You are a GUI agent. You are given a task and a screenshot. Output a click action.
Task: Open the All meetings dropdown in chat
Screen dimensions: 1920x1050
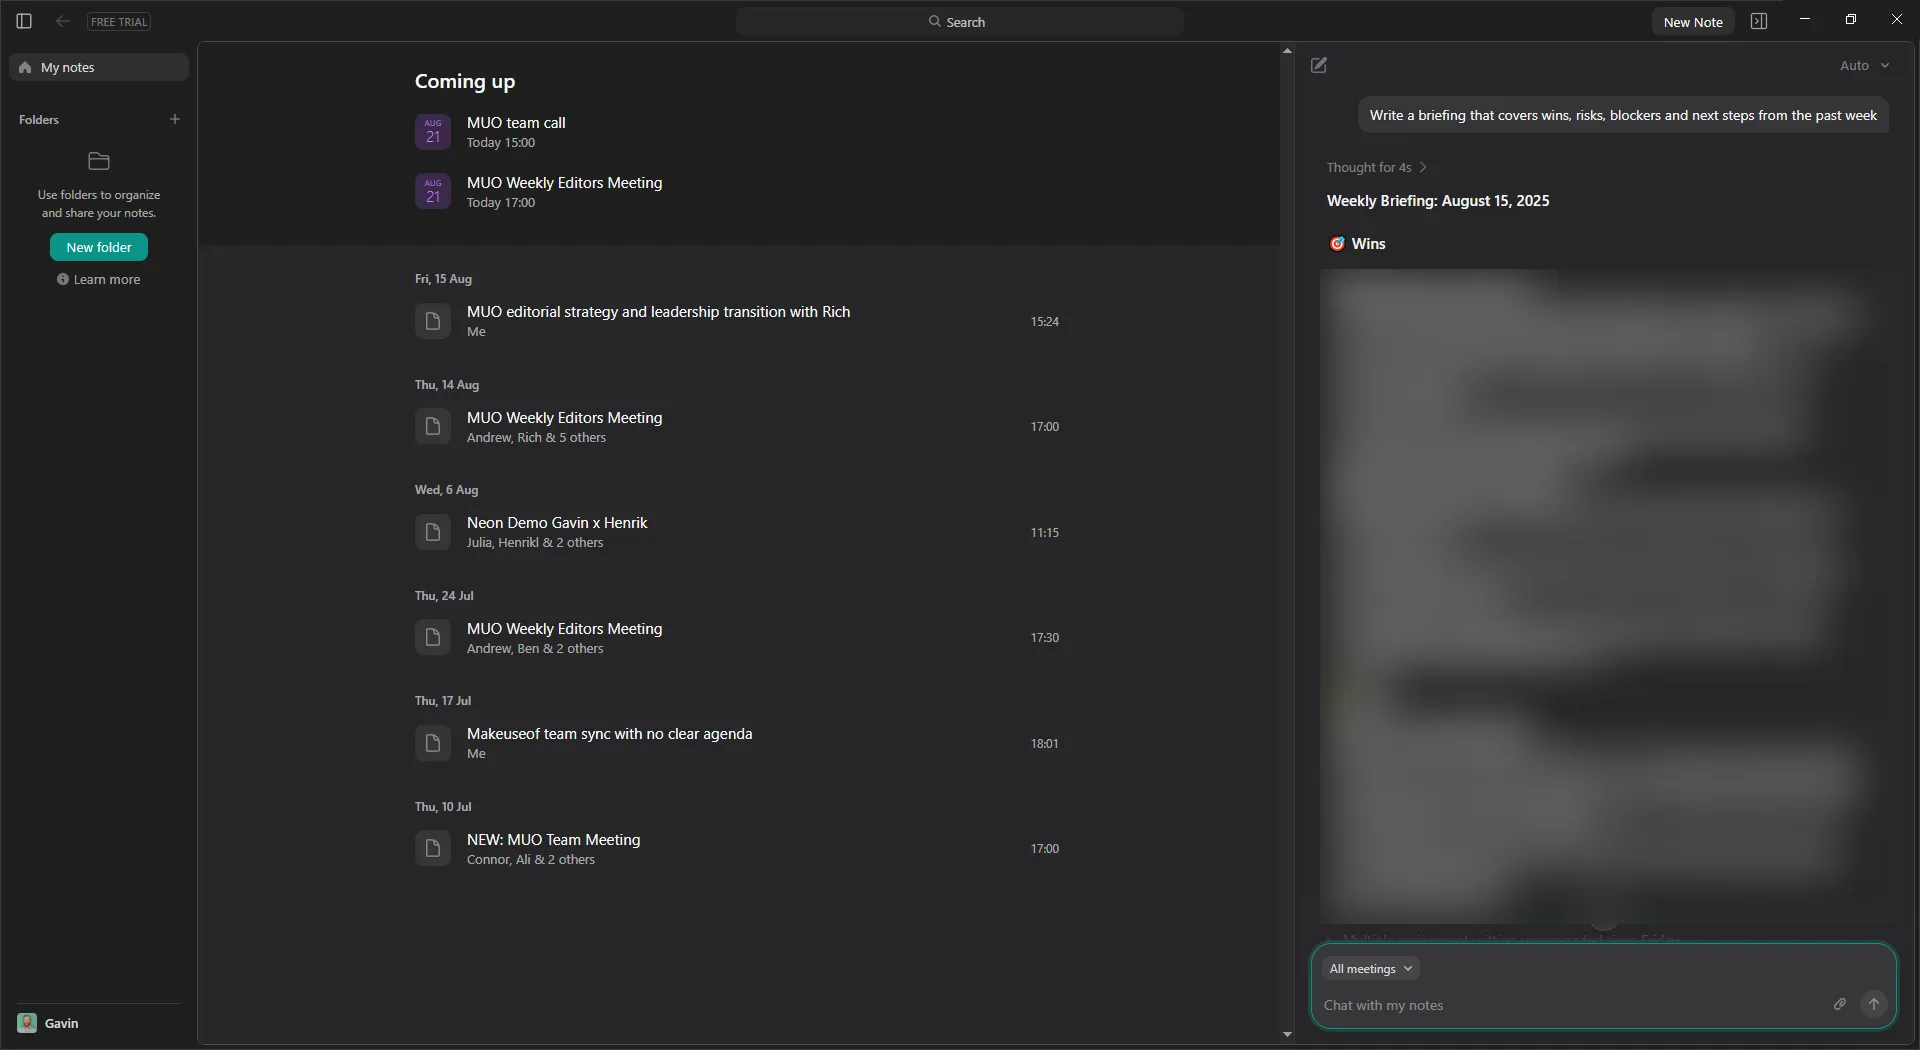point(1370,968)
